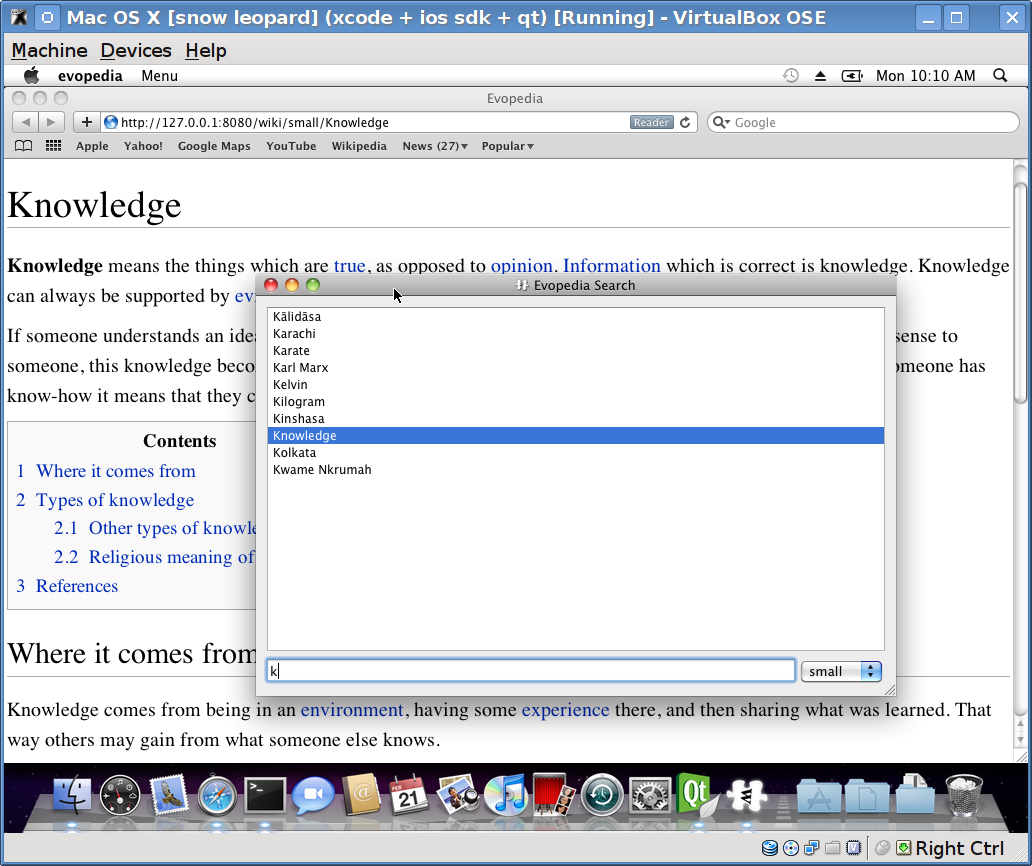Show bookmarks with the open book icon
This screenshot has height=866, width=1032.
coord(24,146)
